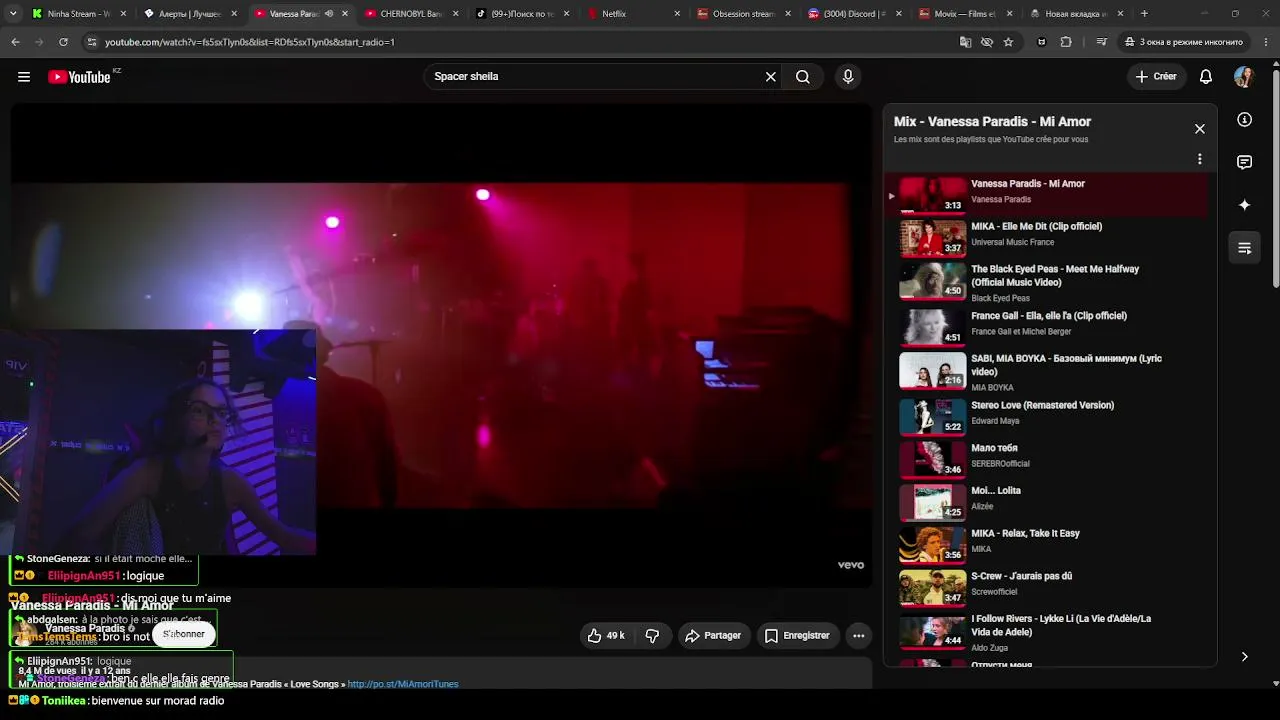Click the video player area
This screenshot has height=720, width=1280.
441,345
